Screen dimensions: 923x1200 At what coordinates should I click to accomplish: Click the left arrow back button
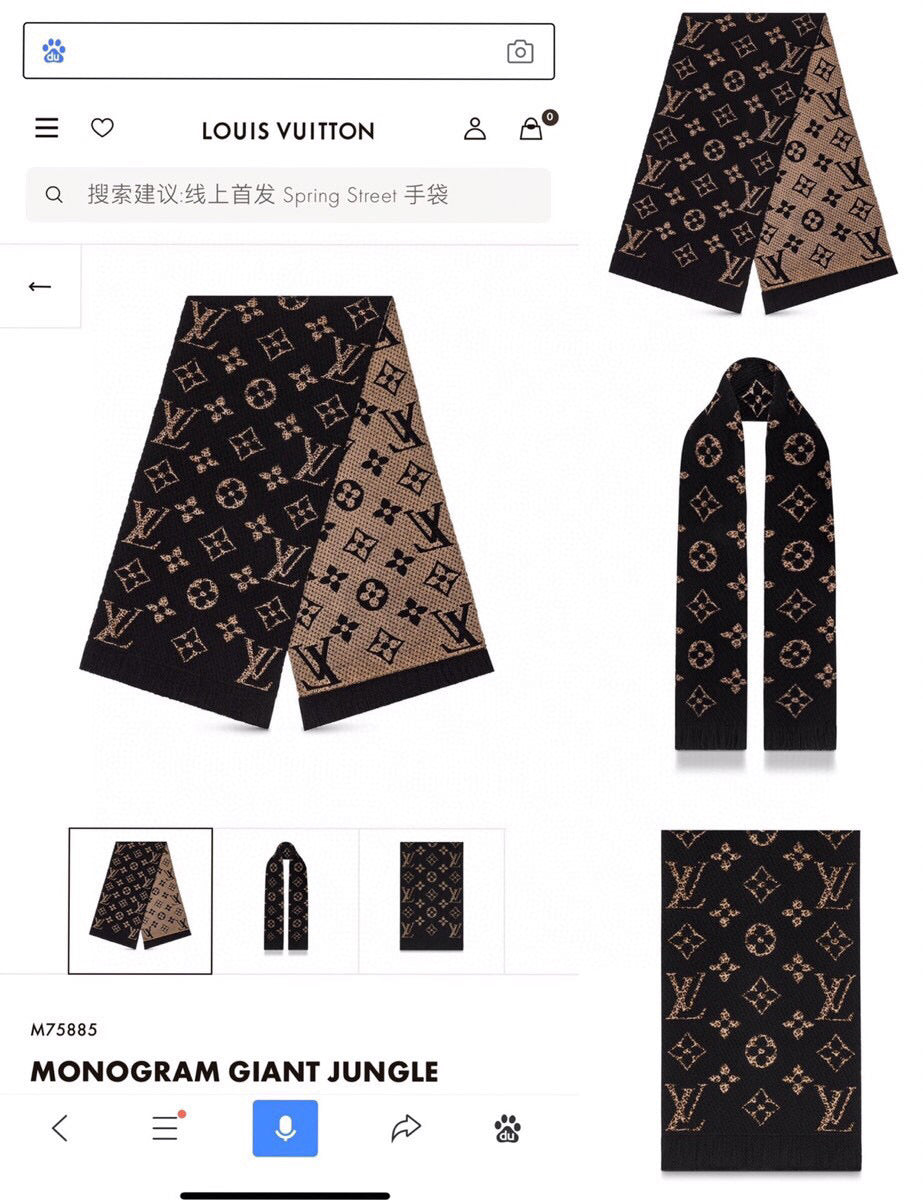[x=40, y=287]
